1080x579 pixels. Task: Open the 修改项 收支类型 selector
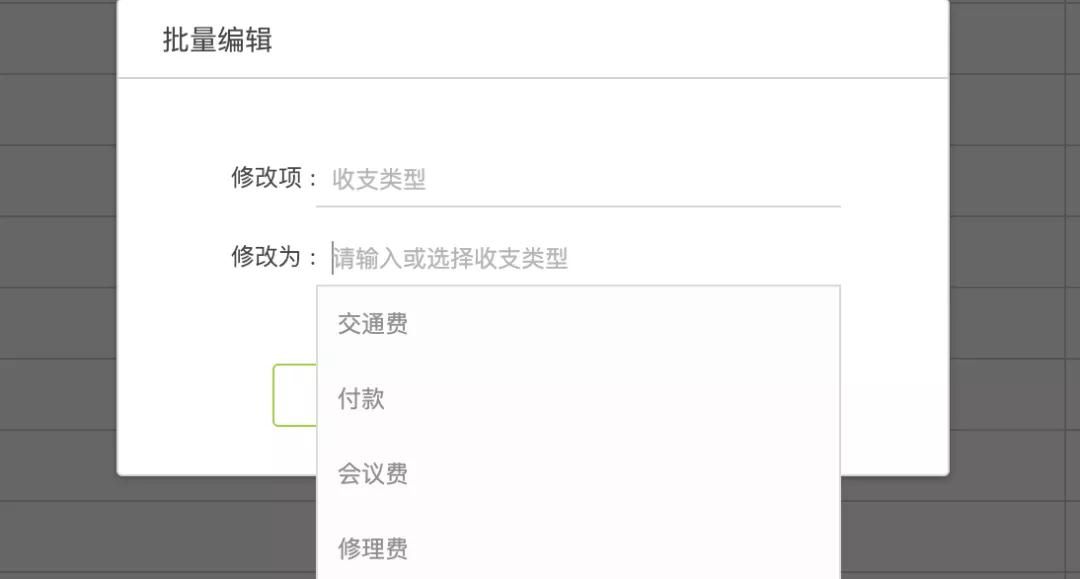point(577,180)
